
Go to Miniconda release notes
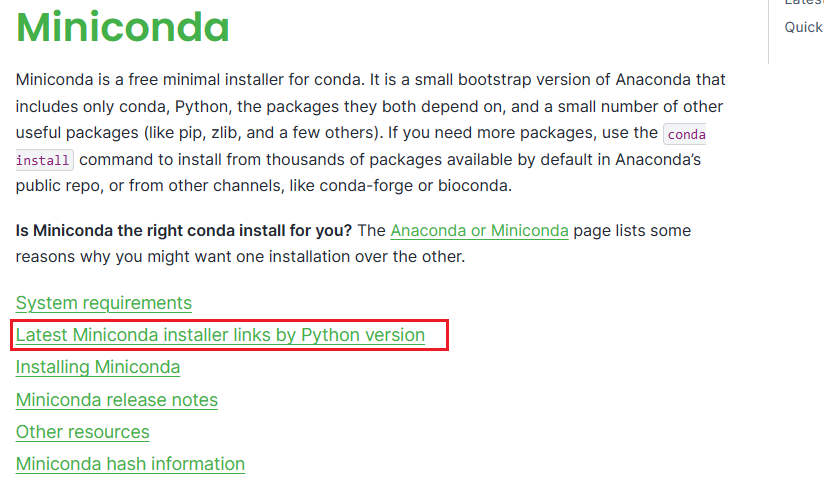pos(117,400)
